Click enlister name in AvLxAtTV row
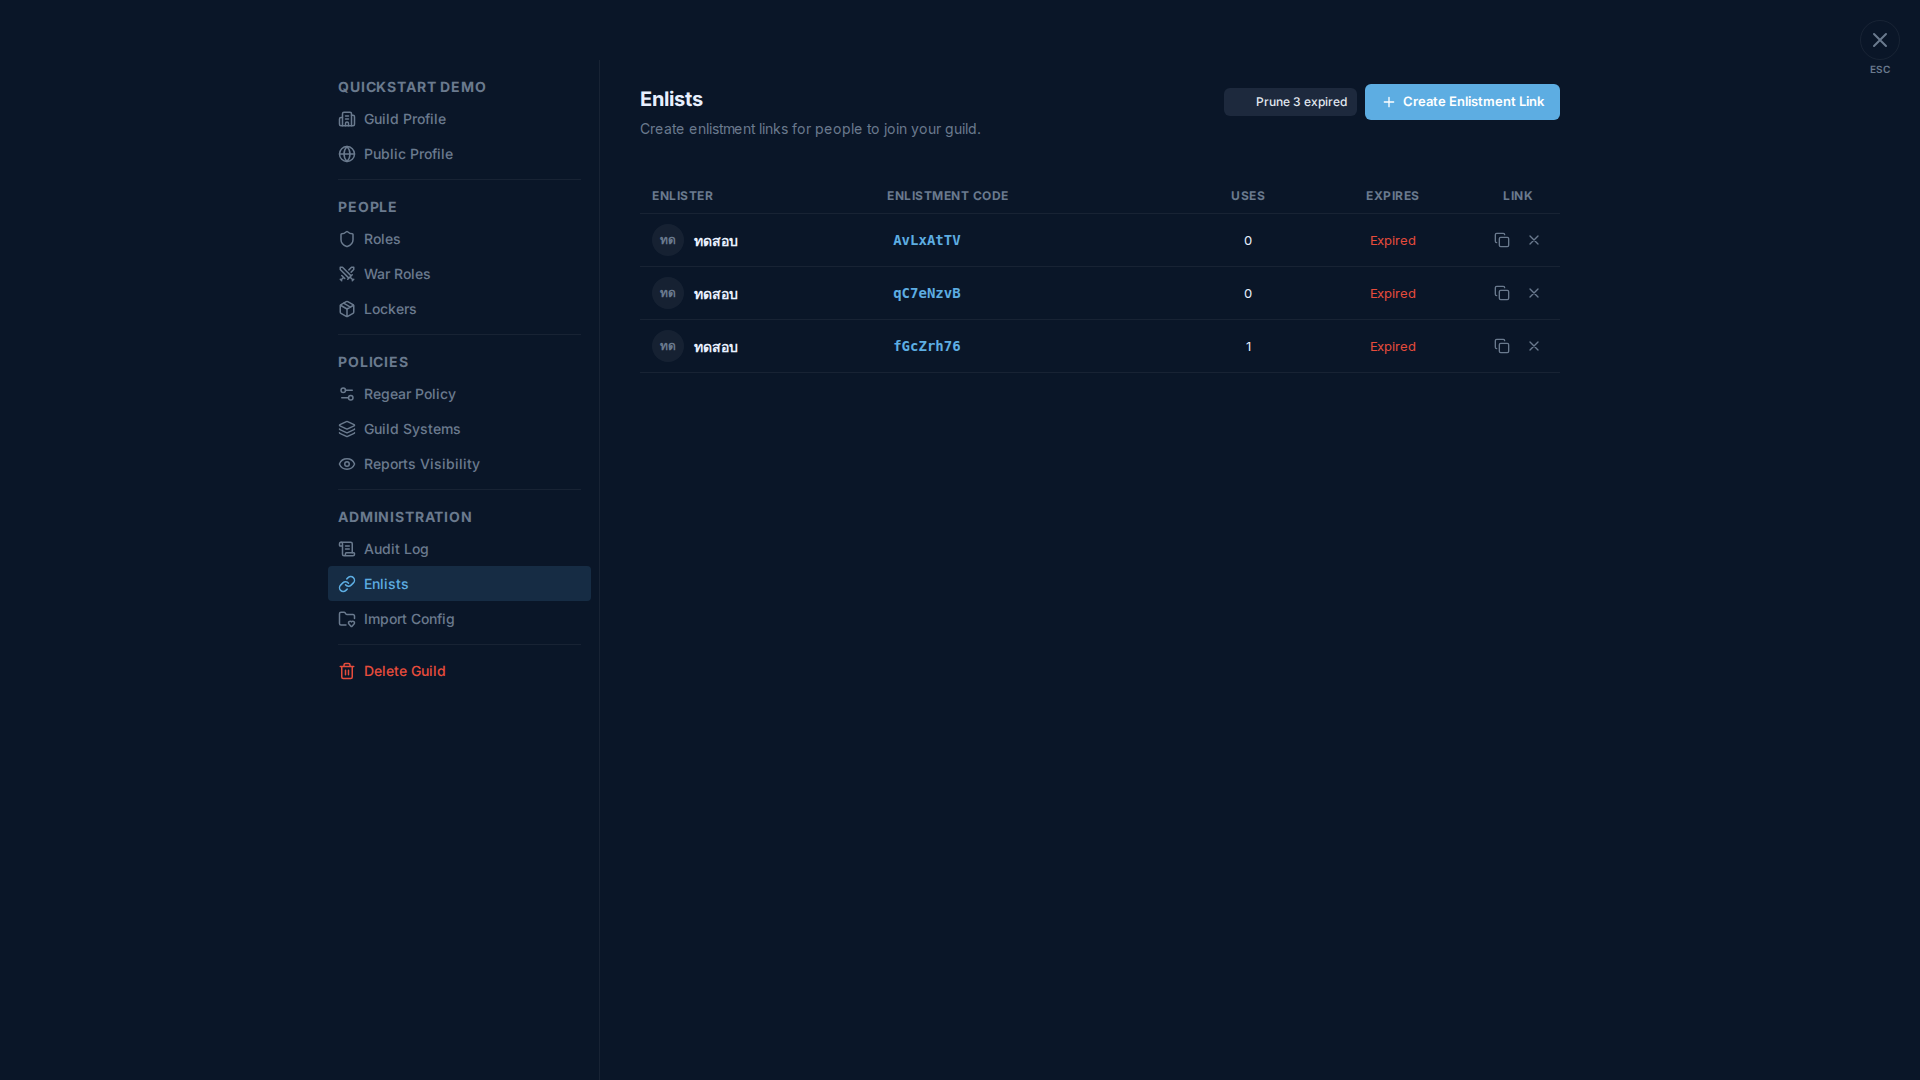This screenshot has width=1920, height=1080. (x=716, y=241)
